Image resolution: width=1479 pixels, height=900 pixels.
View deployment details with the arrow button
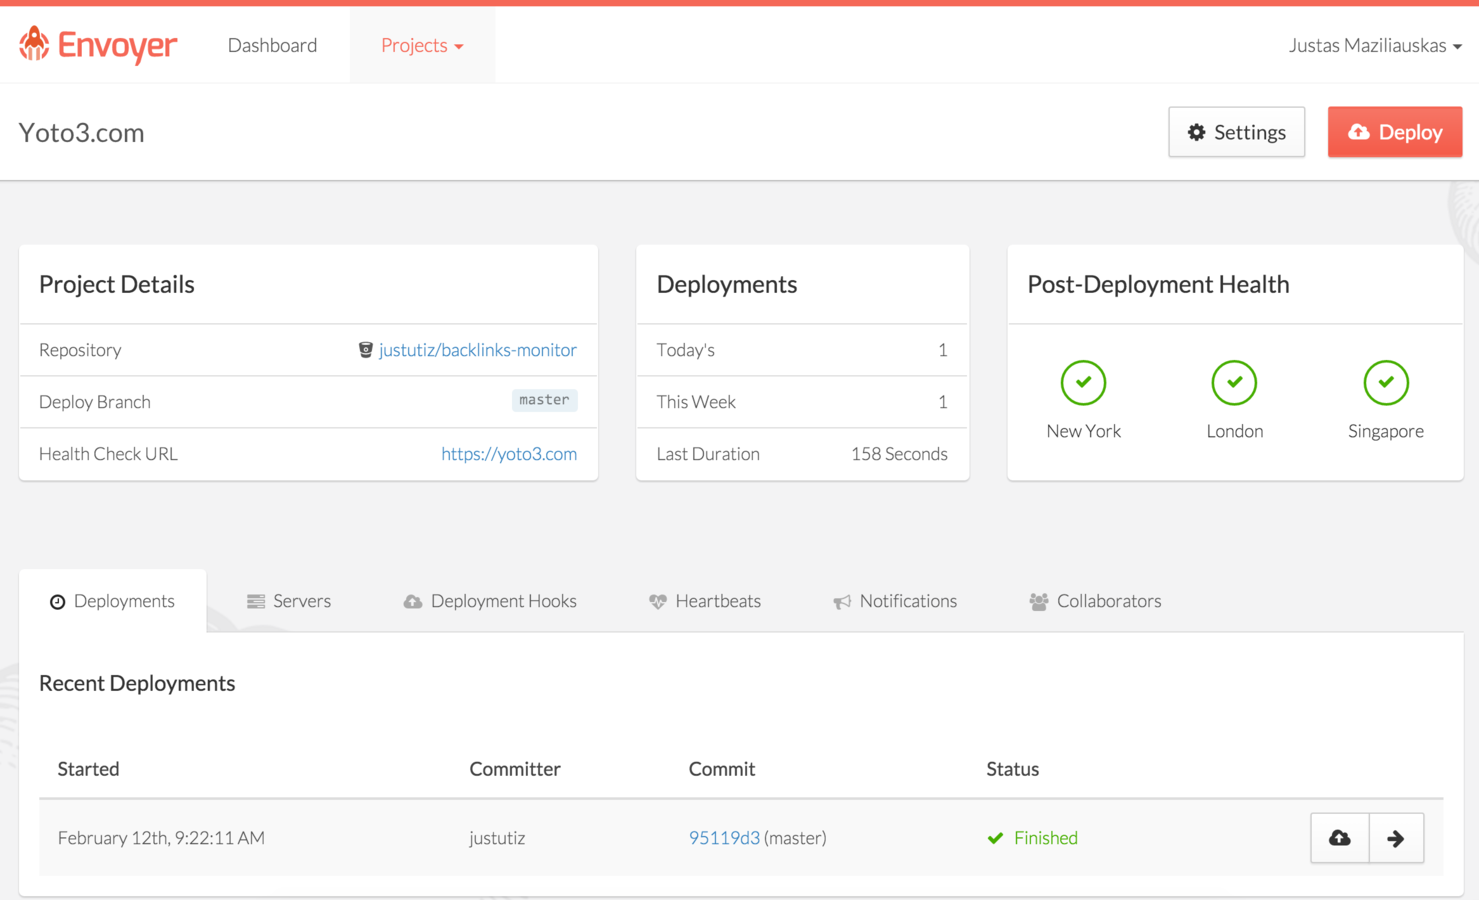click(1396, 838)
